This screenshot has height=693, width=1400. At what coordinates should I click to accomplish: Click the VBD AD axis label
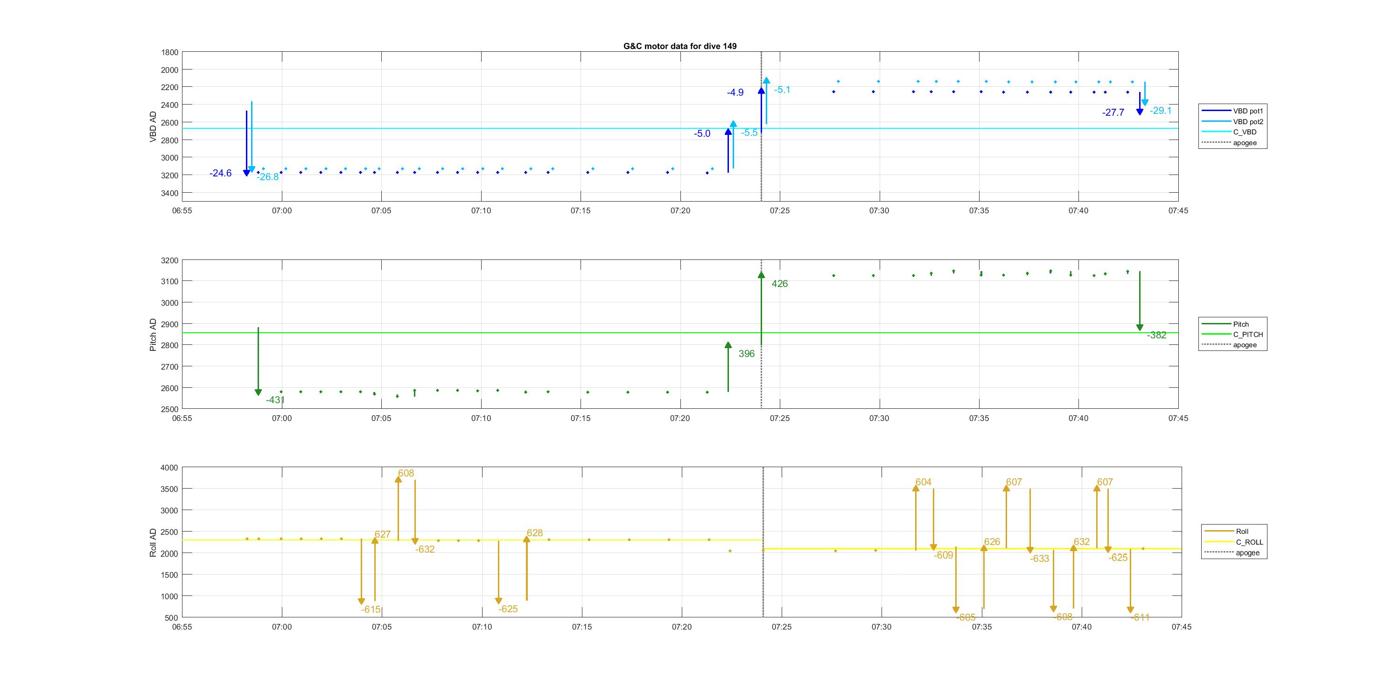tap(153, 126)
